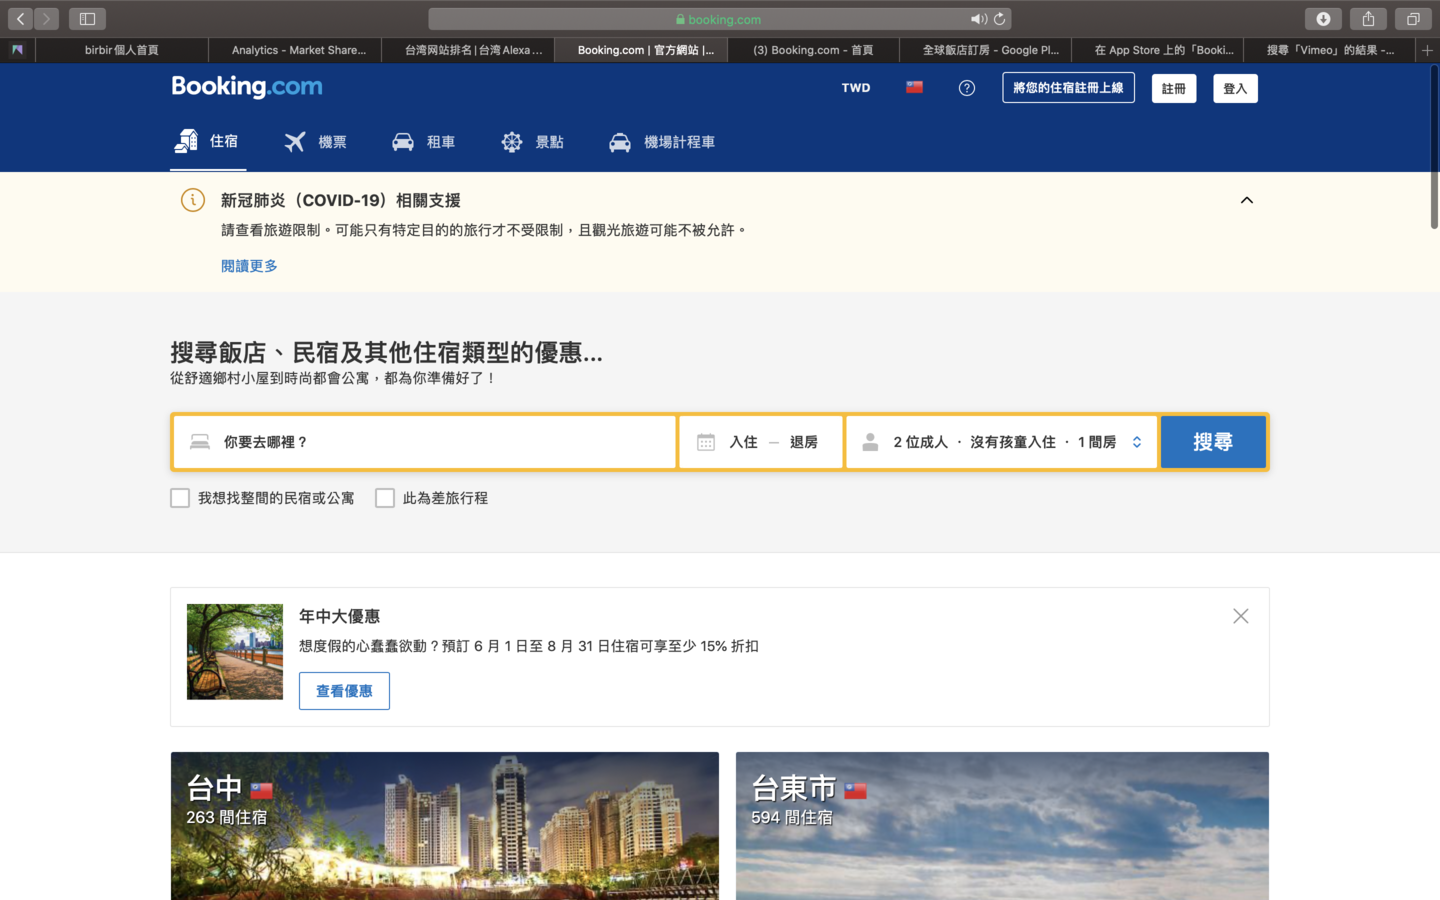Click the person icon in guests field
1440x900 pixels.
[870, 442]
